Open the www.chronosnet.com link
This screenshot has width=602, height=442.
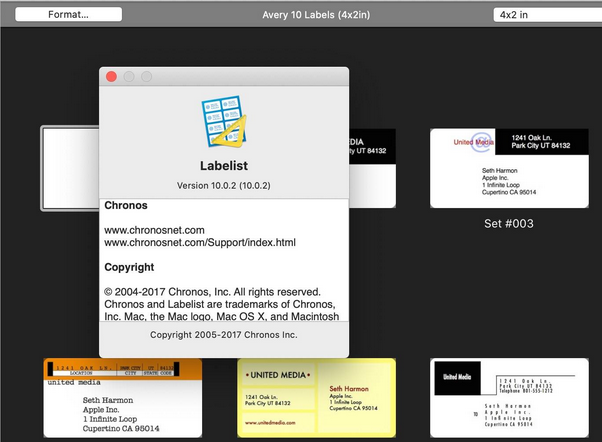[x=154, y=230]
